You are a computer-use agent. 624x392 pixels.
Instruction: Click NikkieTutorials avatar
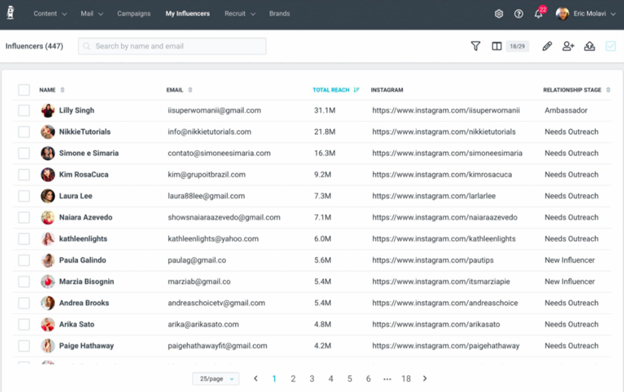pos(48,132)
